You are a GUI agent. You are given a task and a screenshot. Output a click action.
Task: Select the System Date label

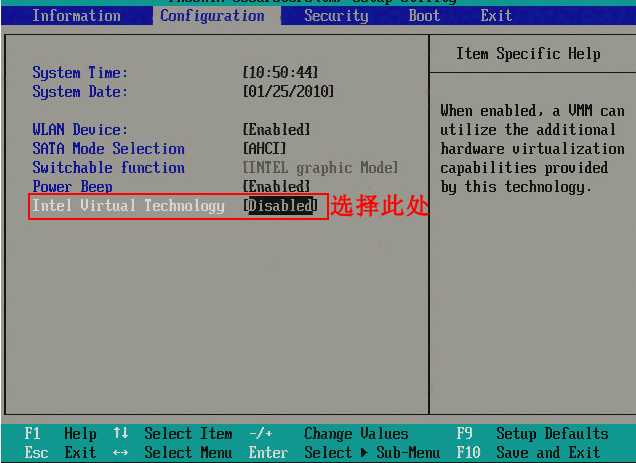80,91
